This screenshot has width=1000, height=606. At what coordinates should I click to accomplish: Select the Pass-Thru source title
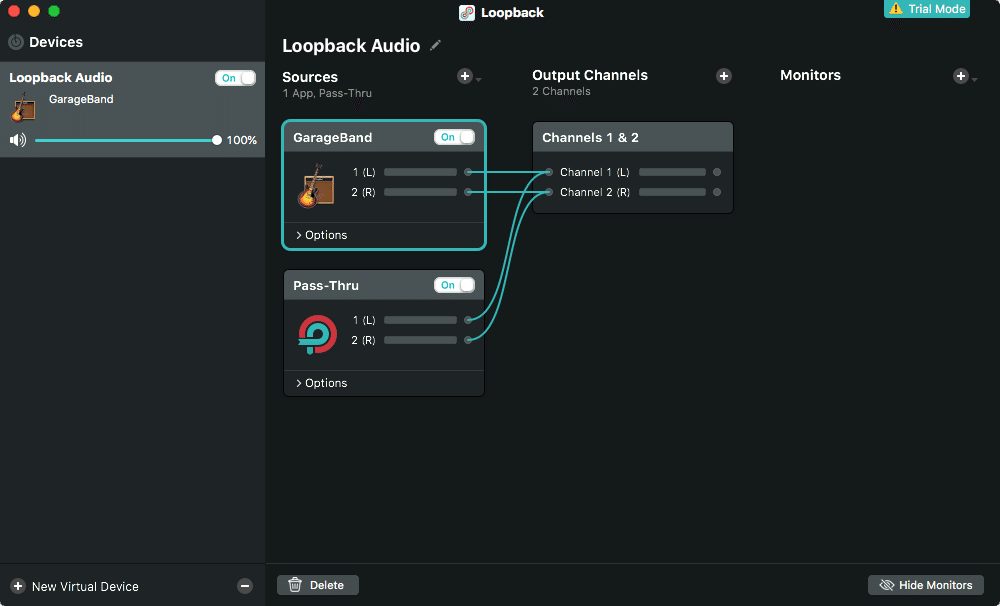[326, 286]
